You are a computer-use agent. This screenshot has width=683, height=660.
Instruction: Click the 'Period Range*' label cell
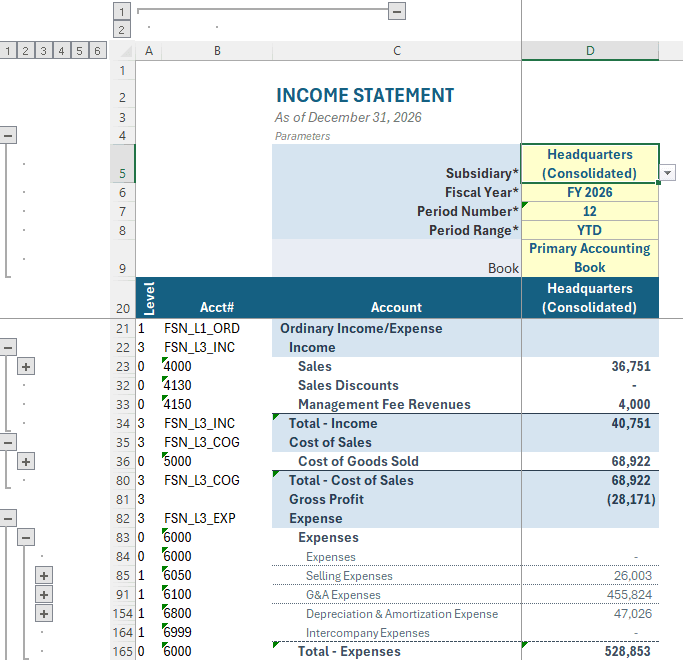pos(397,230)
